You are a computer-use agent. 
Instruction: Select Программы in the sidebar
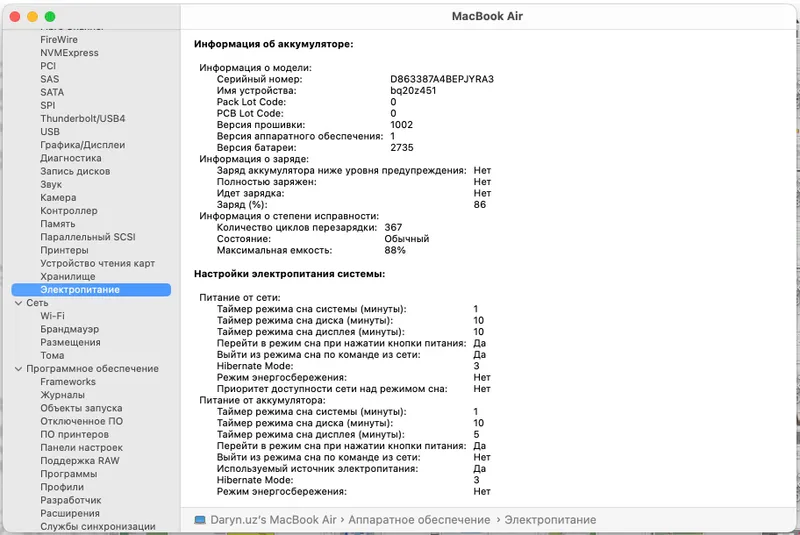[x=68, y=474]
